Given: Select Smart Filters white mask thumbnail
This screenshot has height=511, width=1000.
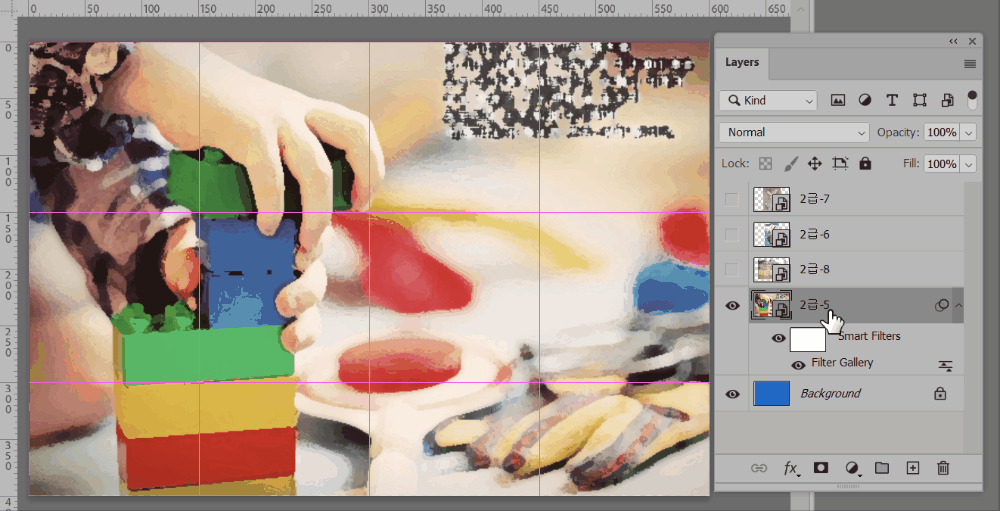Looking at the screenshot, I should 808,339.
